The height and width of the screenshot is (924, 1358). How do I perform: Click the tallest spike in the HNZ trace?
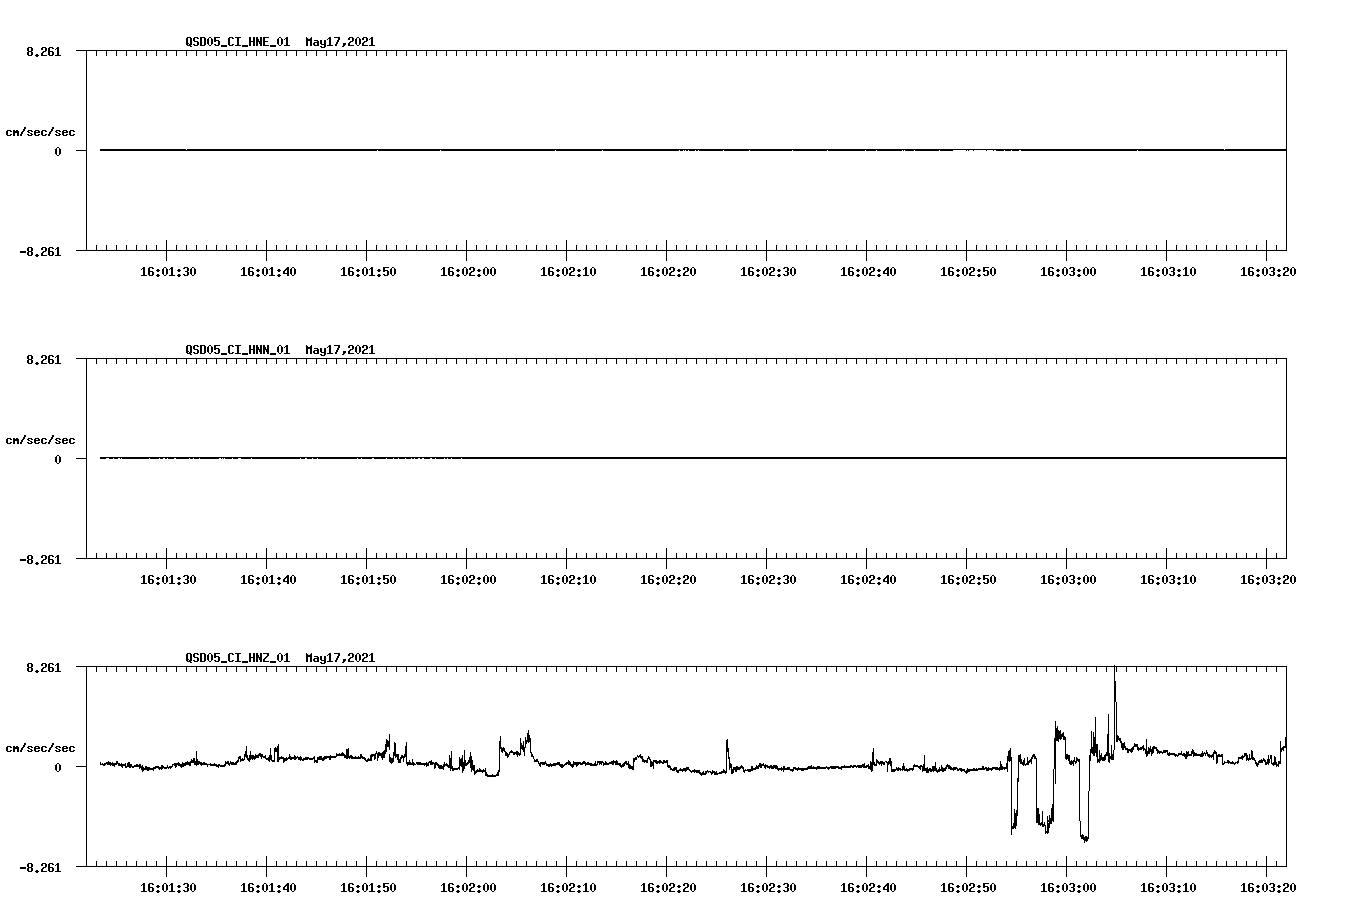click(1114, 670)
